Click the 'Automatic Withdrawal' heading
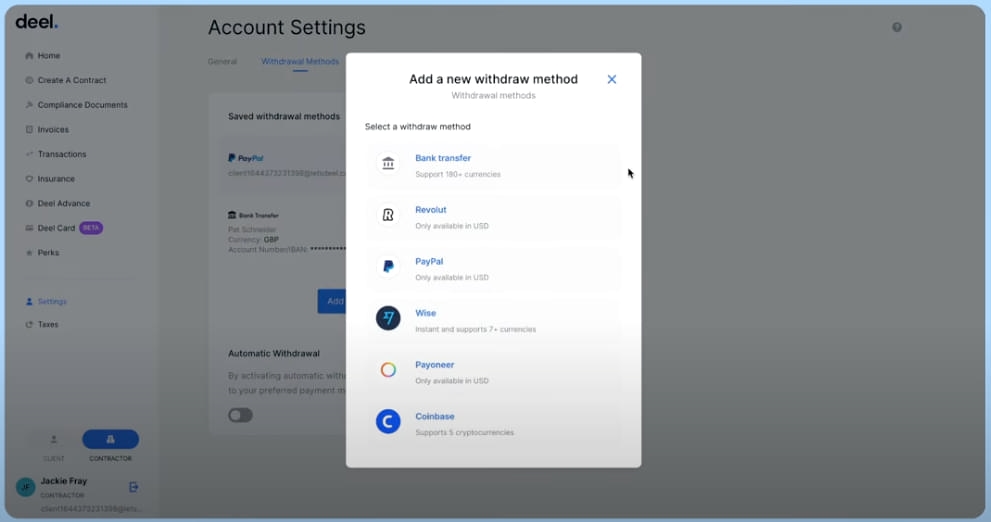The width and height of the screenshot is (991, 522). pyautogui.click(x=274, y=353)
